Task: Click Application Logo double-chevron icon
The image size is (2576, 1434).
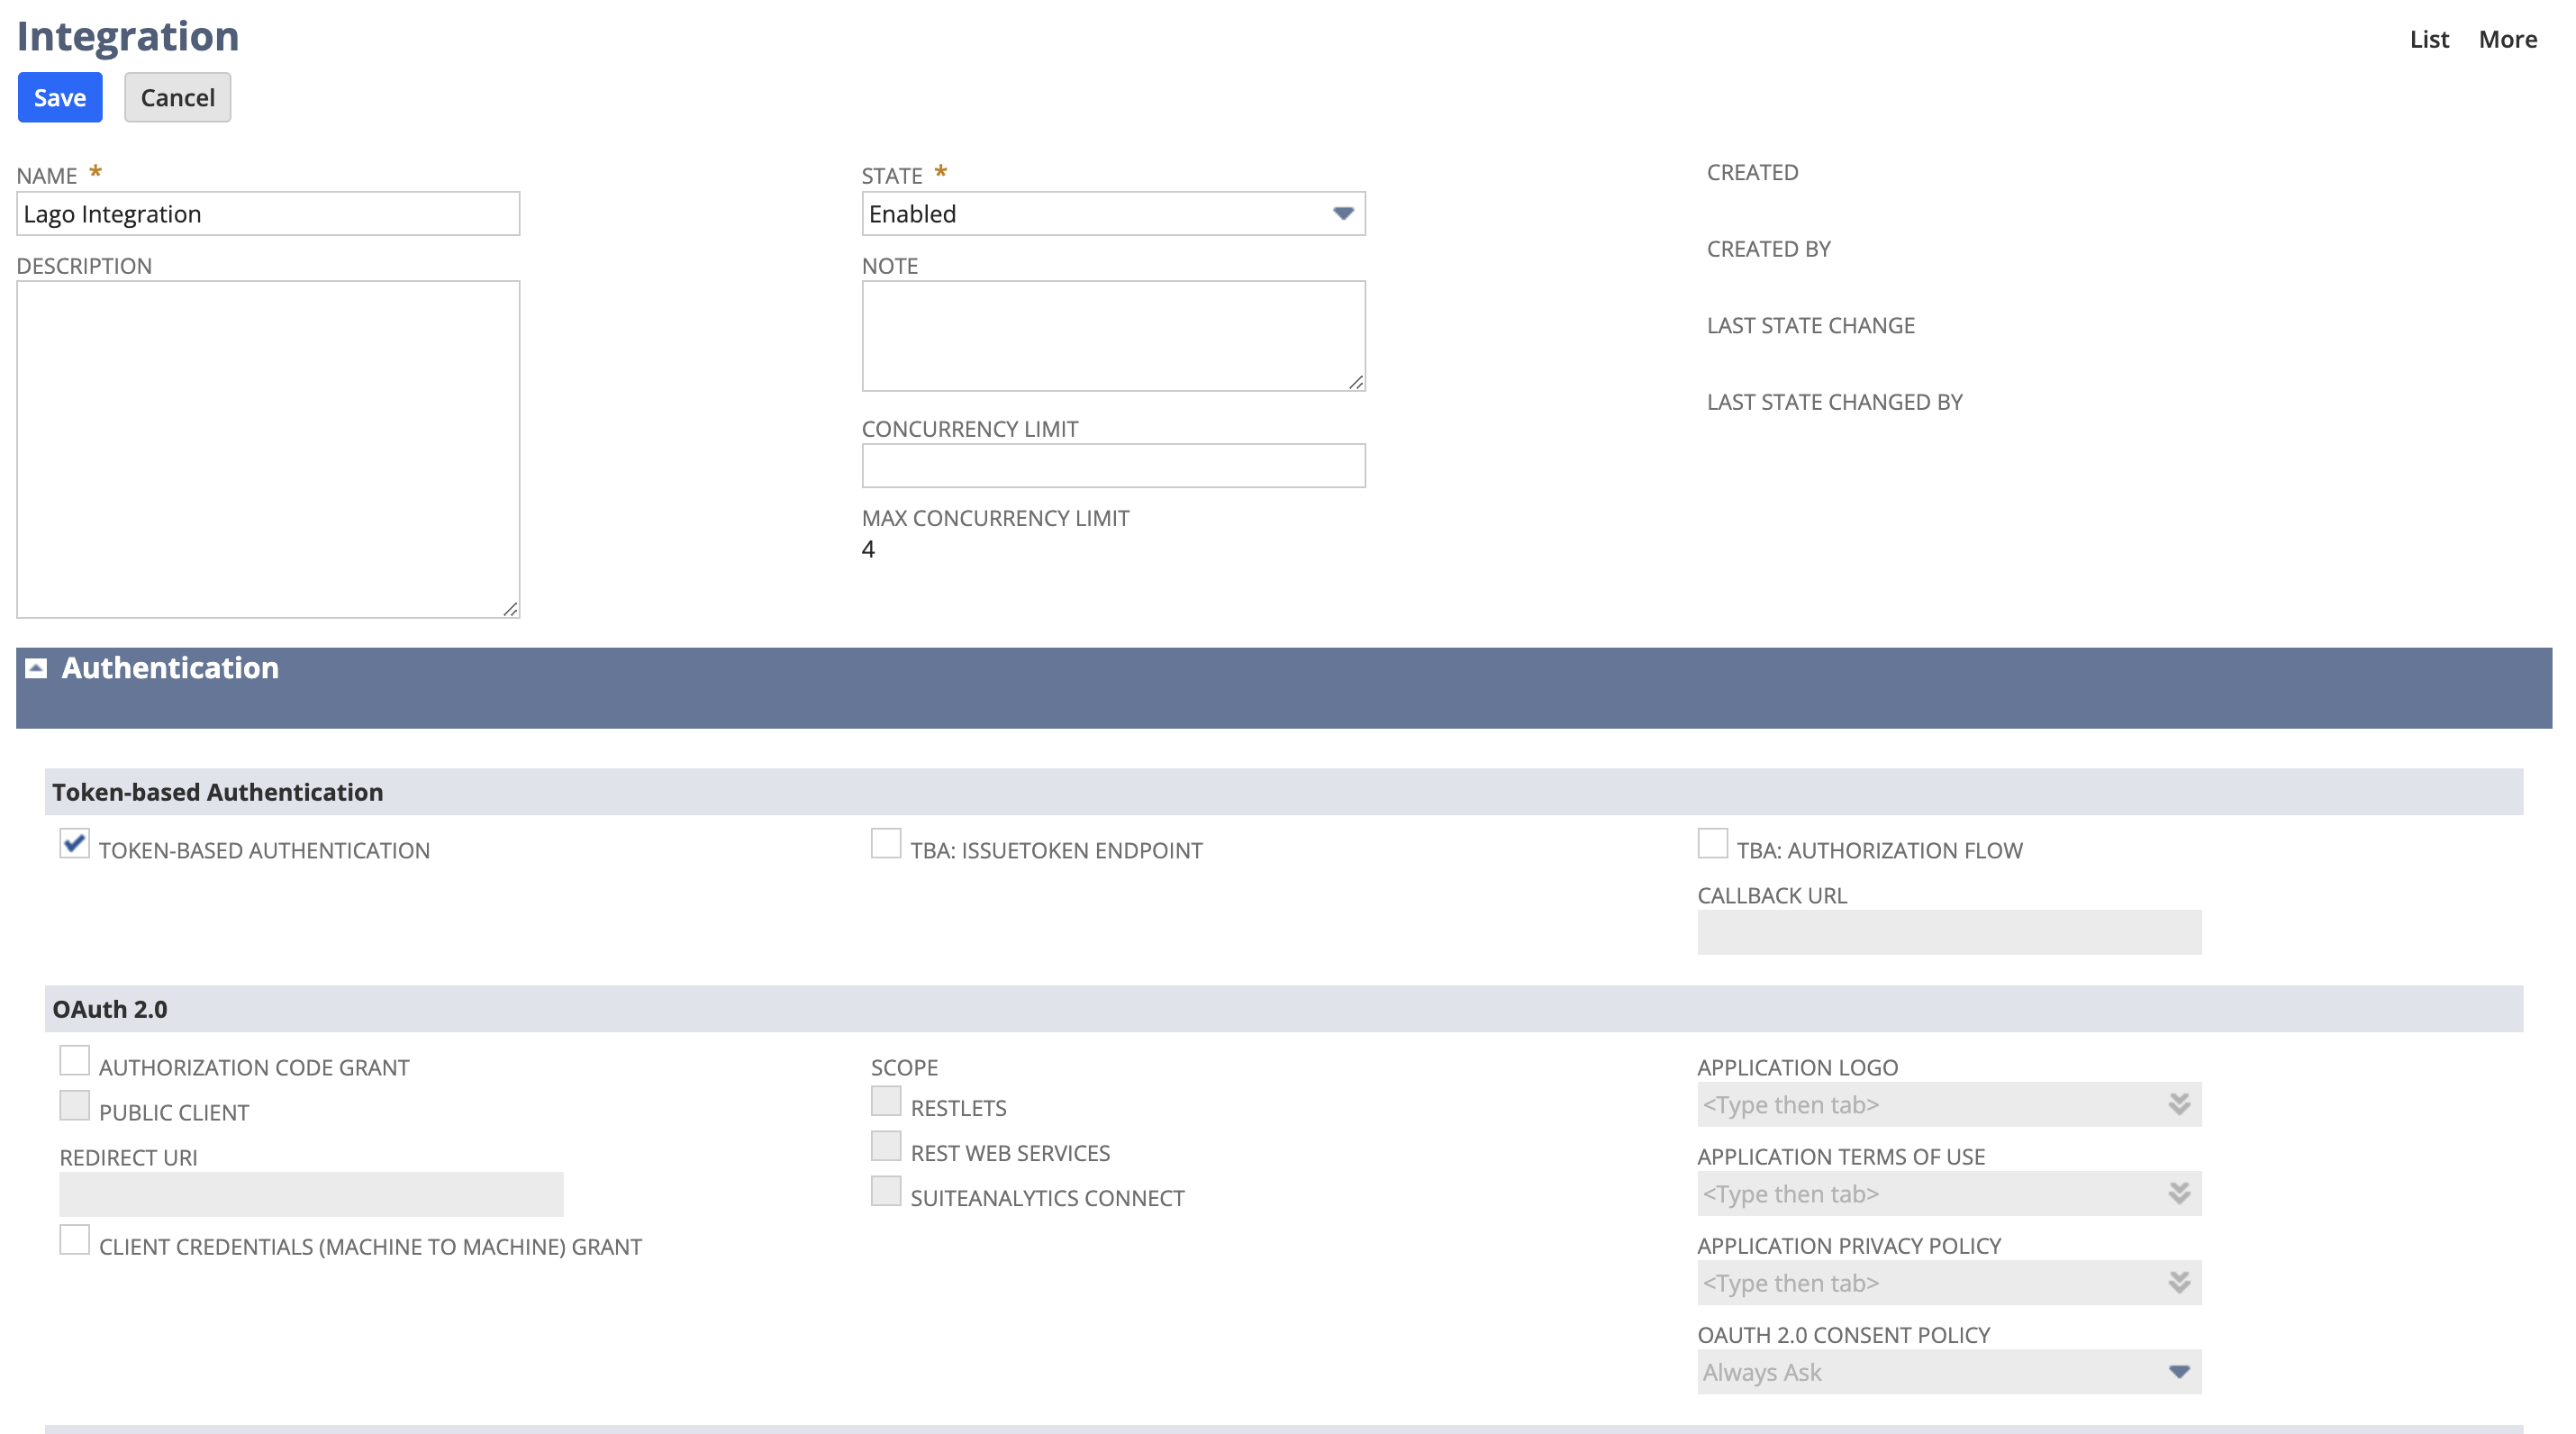Action: 2179,1104
